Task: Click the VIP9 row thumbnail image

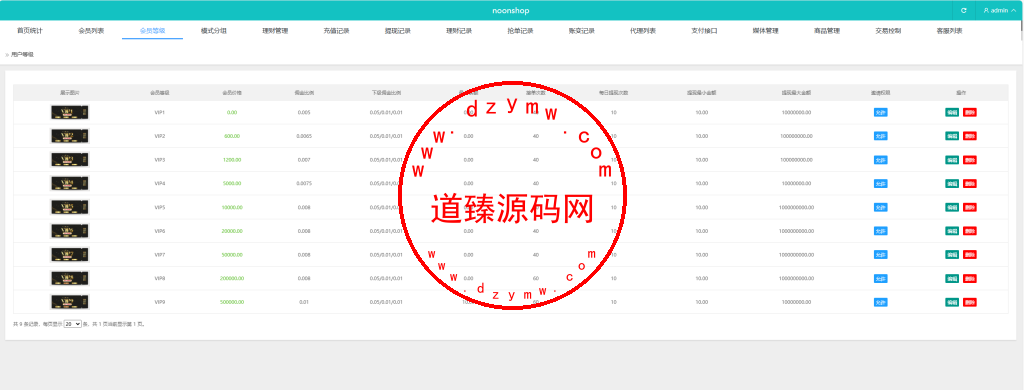Action: pyautogui.click(x=70, y=302)
